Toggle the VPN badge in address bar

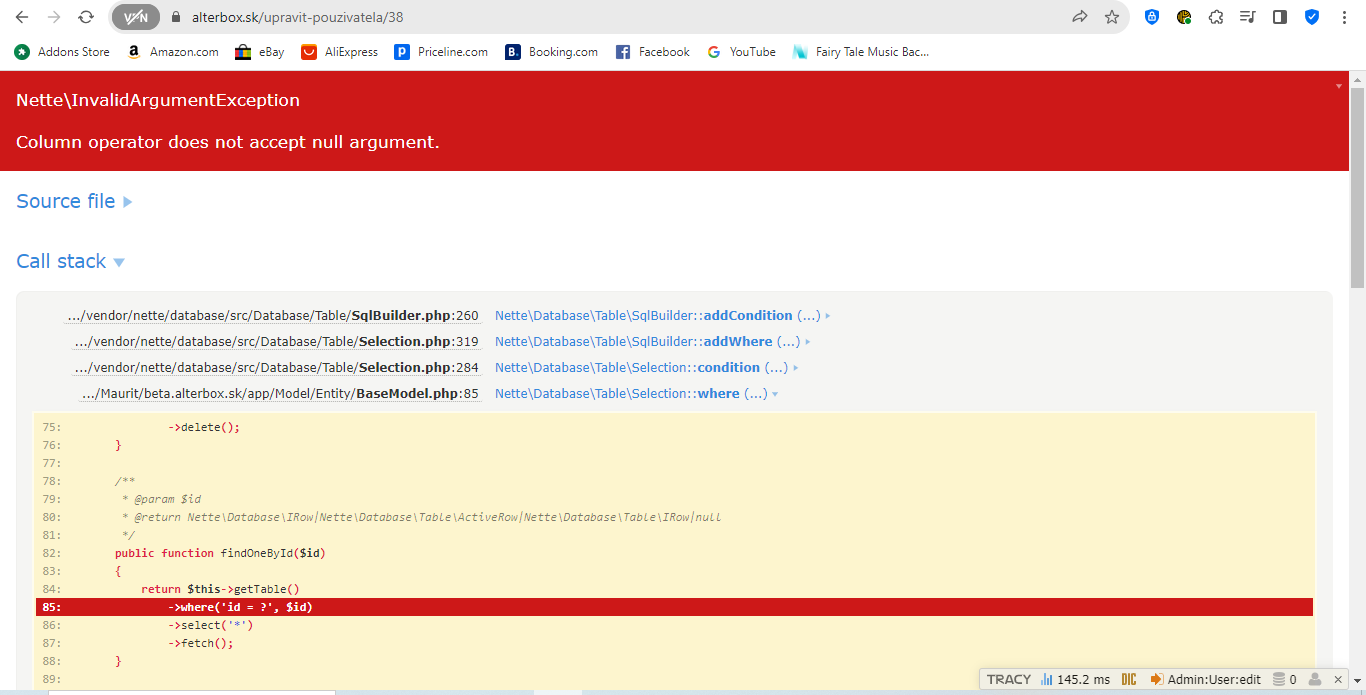point(135,17)
